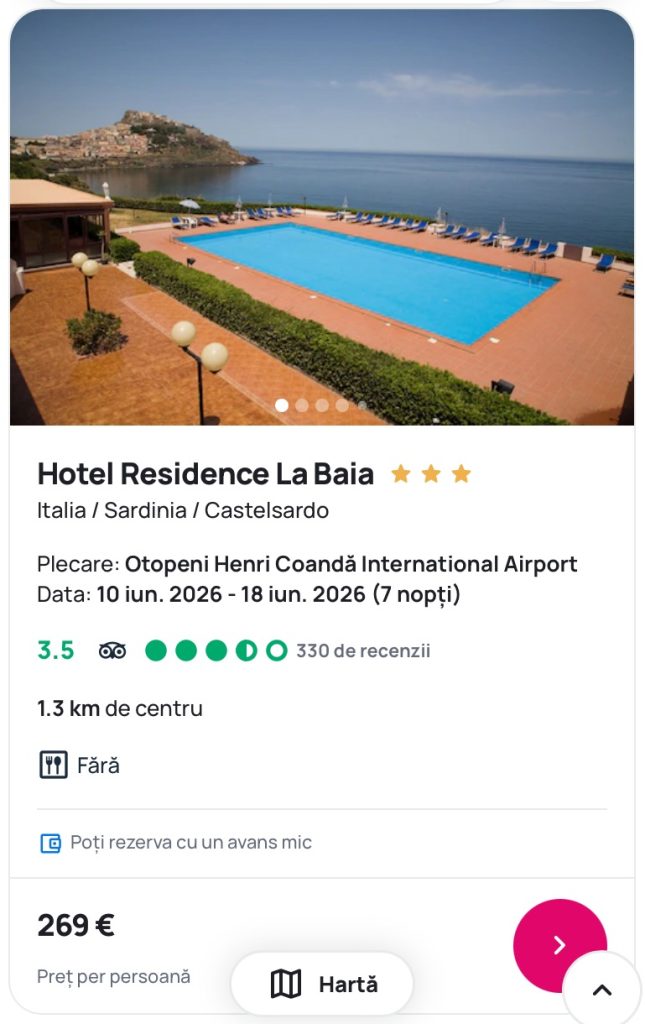Switch to the second photo carousel dot
The width and height of the screenshot is (645, 1024).
302,405
